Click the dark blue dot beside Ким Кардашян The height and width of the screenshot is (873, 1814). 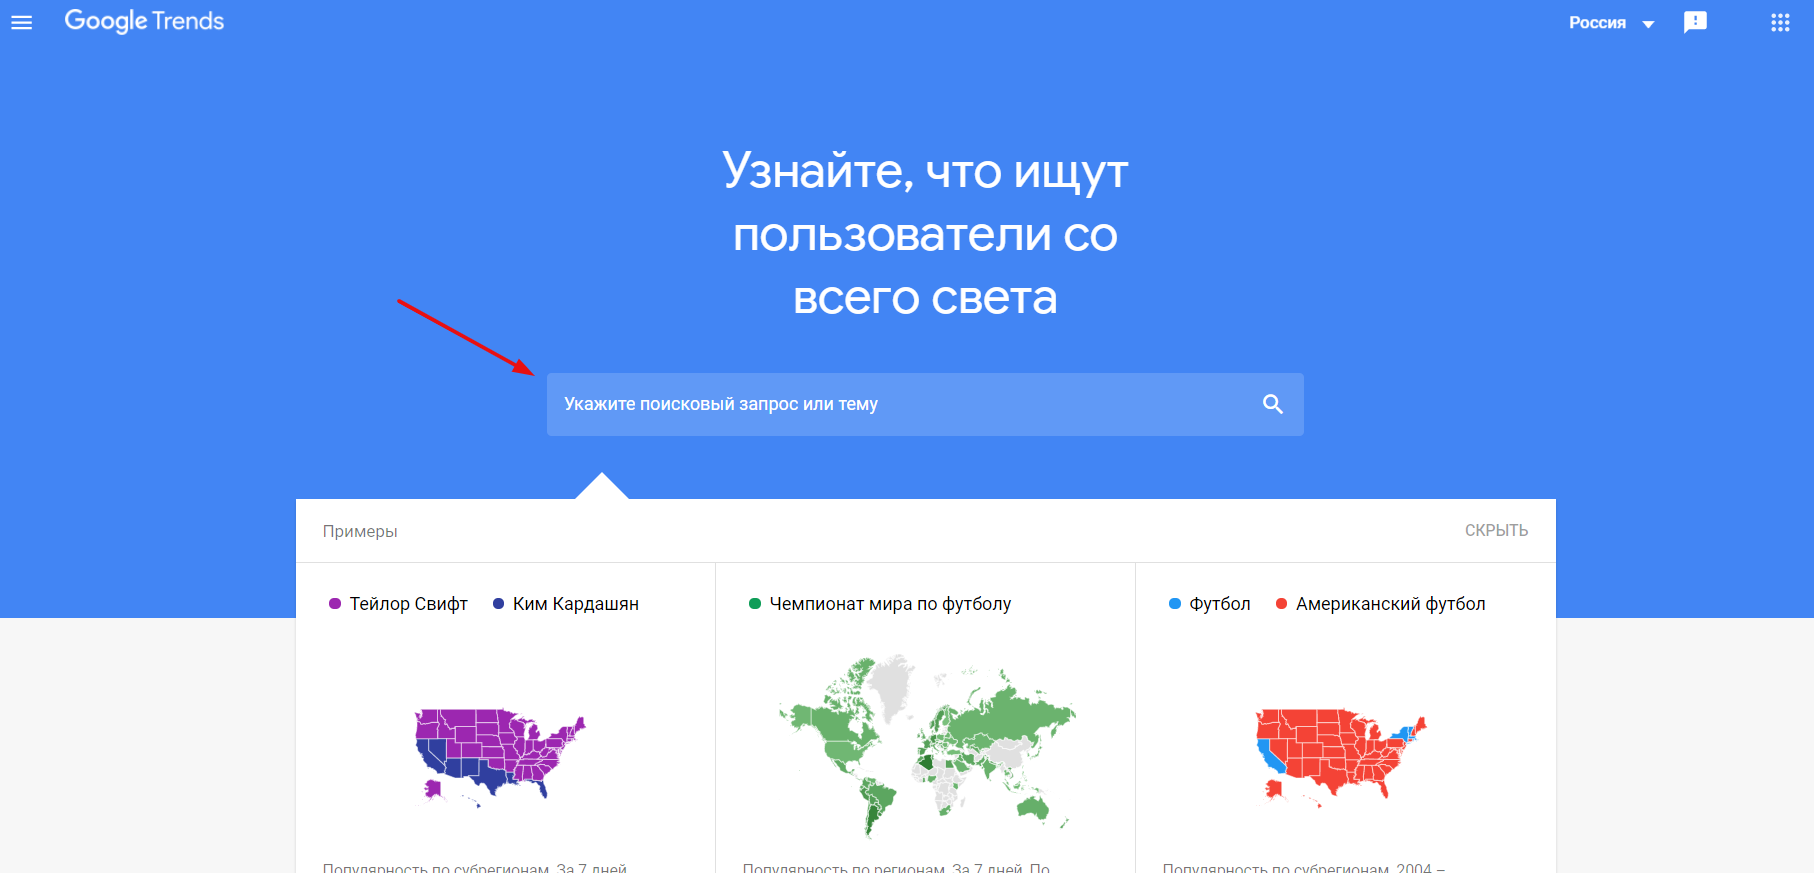[x=498, y=604]
